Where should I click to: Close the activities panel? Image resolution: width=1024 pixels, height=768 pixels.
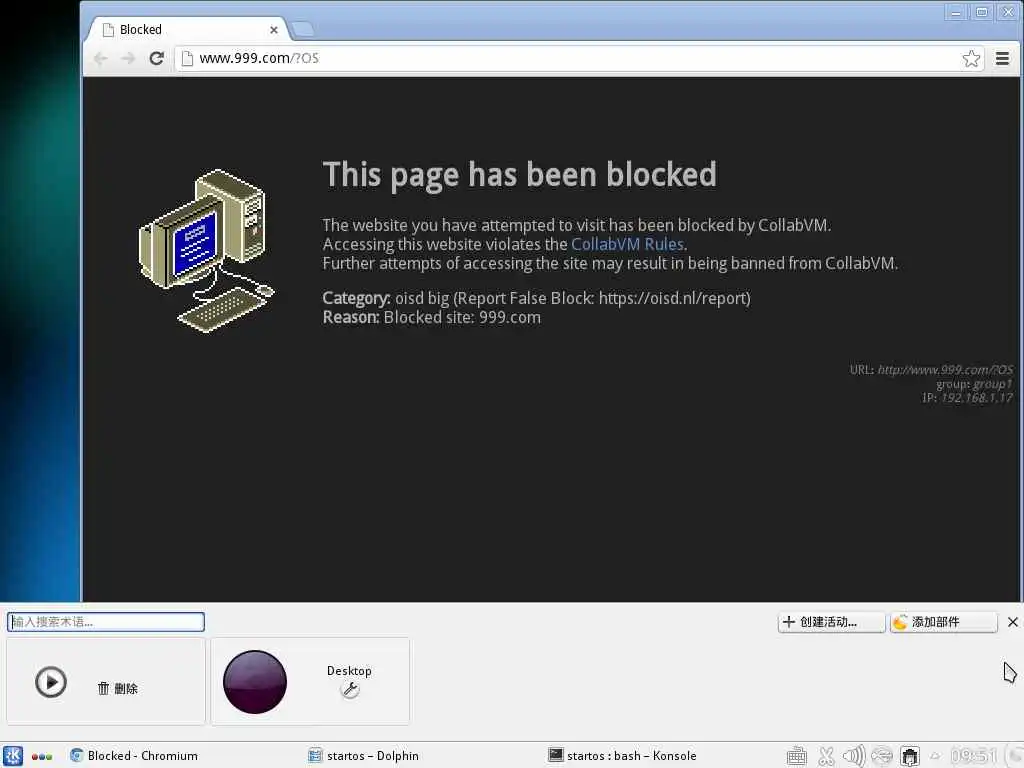coord(1012,622)
